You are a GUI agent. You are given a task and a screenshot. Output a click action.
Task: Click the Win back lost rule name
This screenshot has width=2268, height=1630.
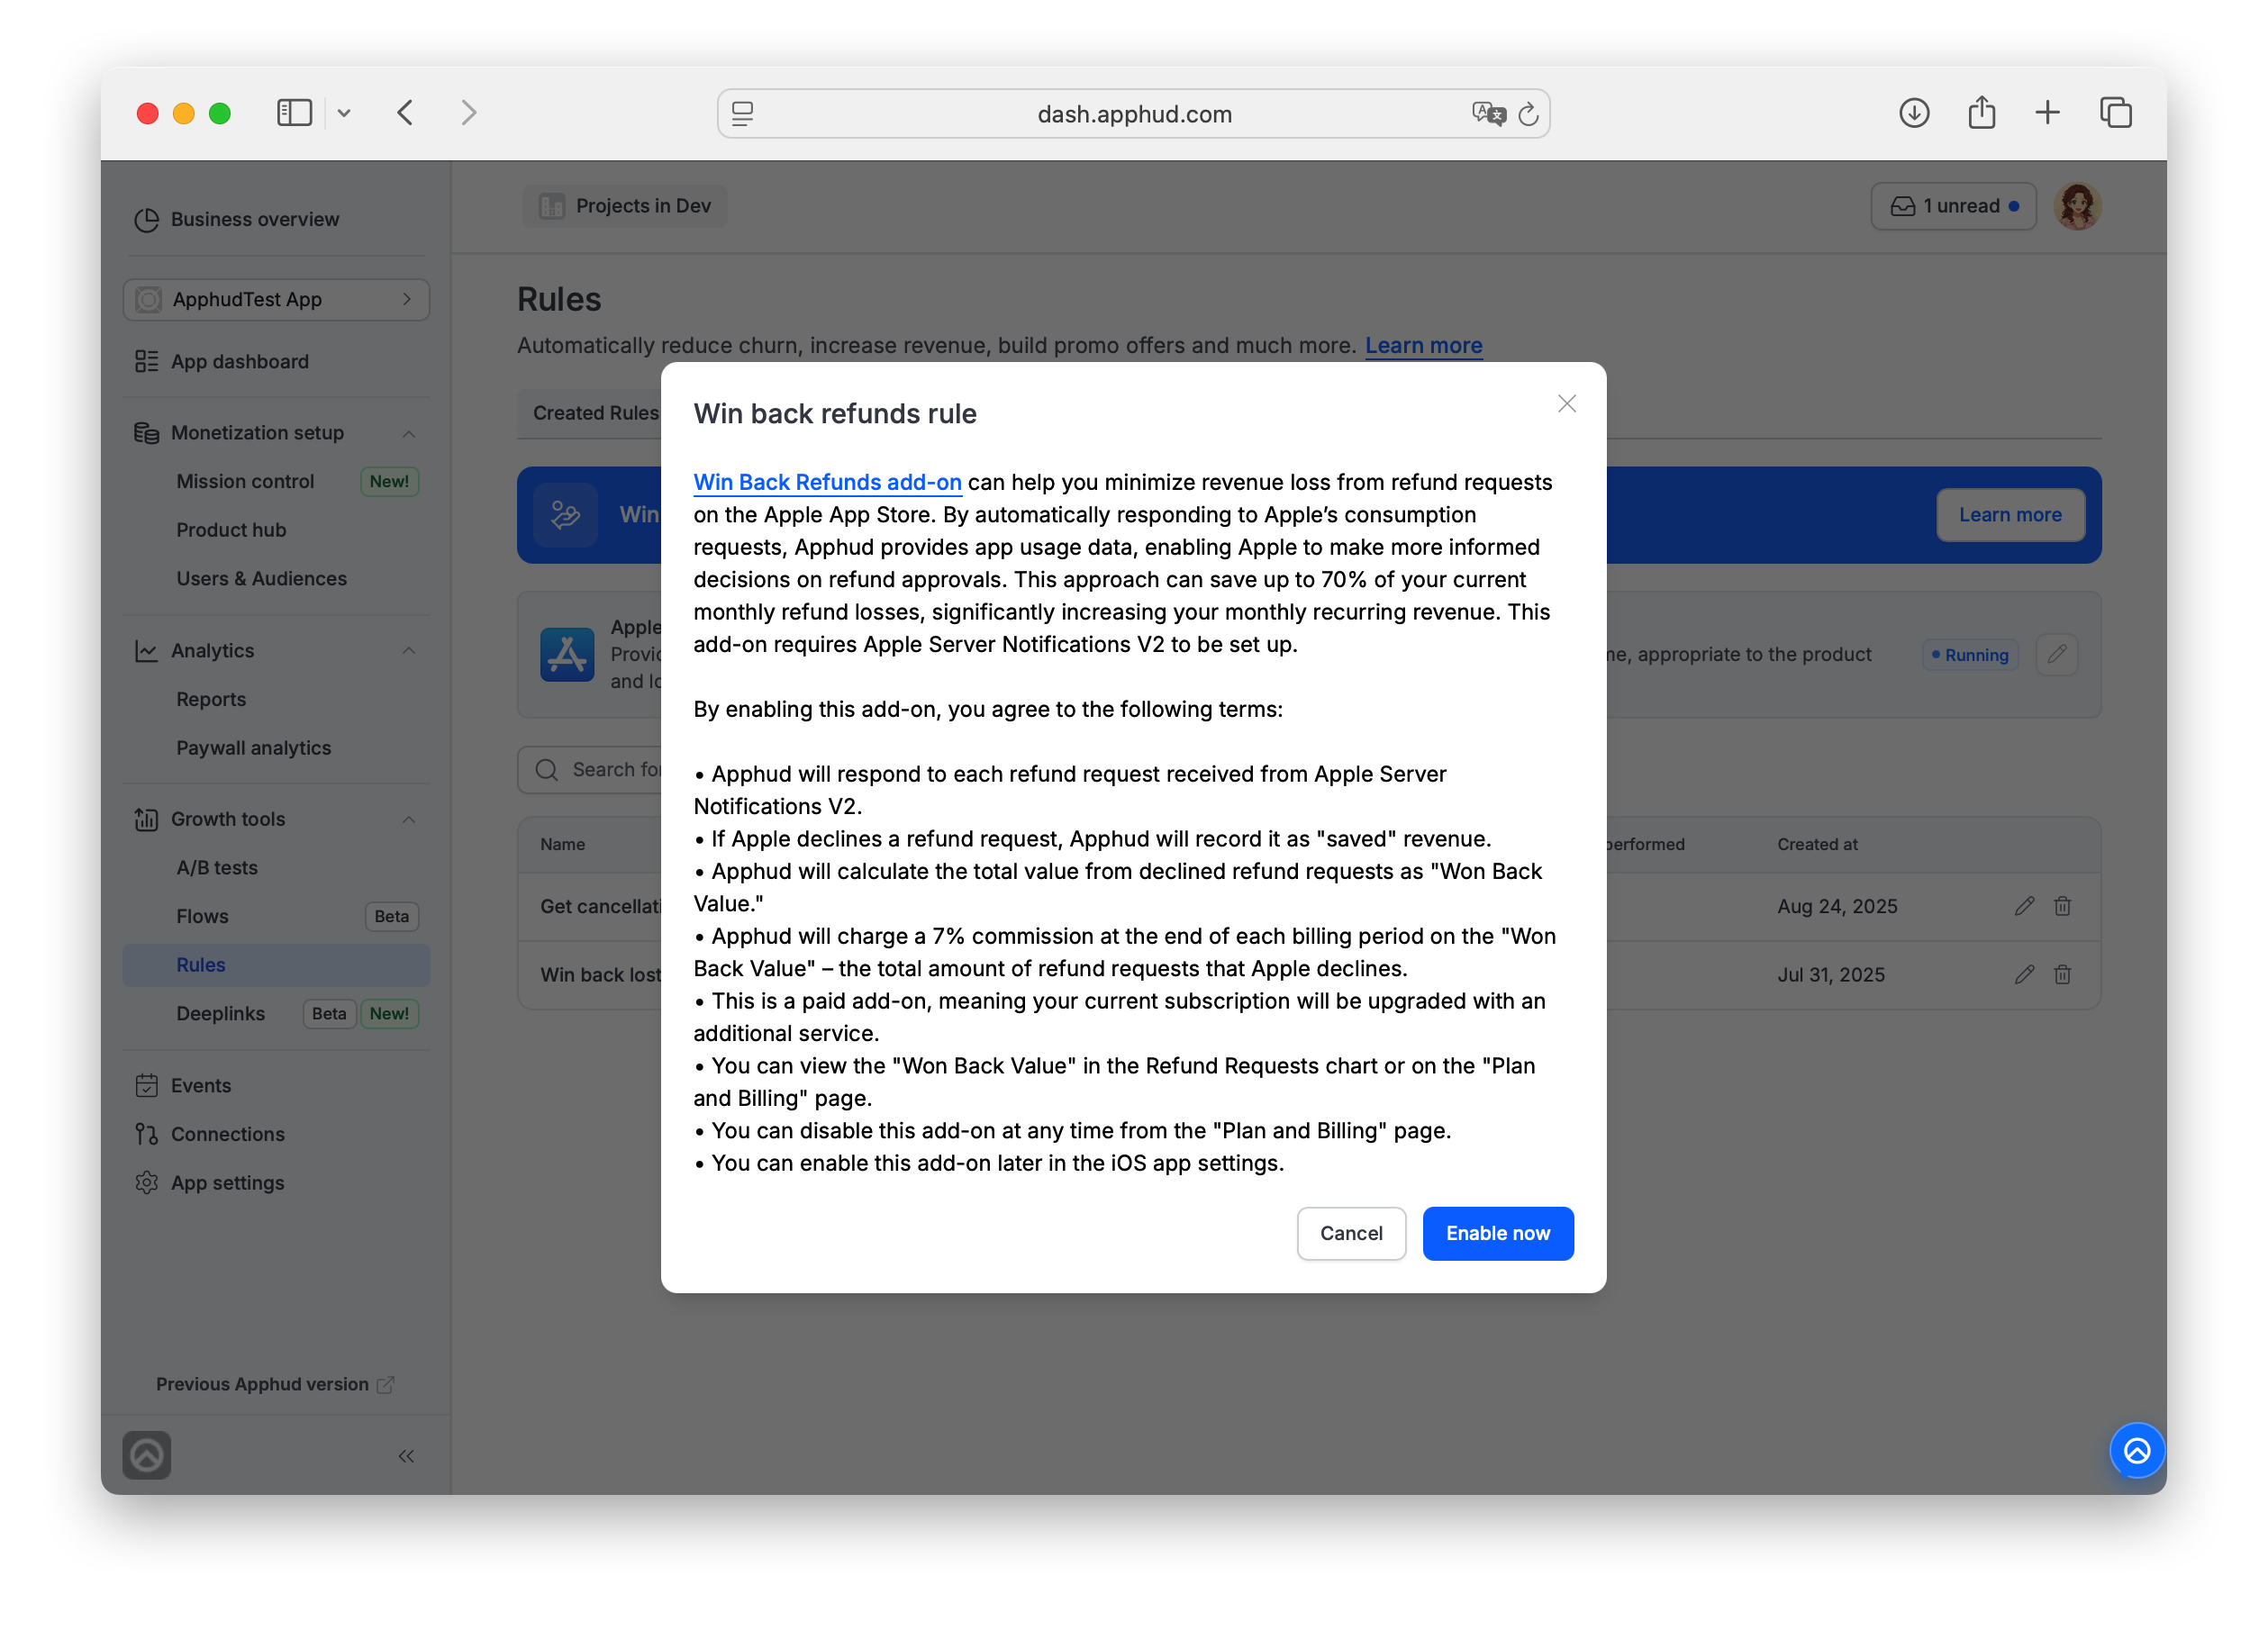(601, 975)
